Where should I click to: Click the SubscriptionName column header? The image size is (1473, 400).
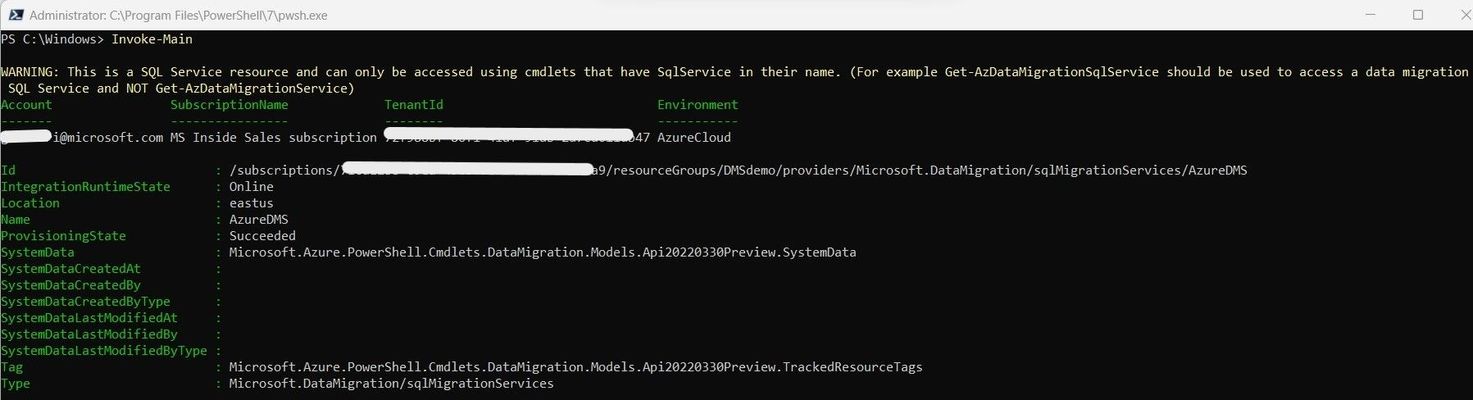pos(229,104)
